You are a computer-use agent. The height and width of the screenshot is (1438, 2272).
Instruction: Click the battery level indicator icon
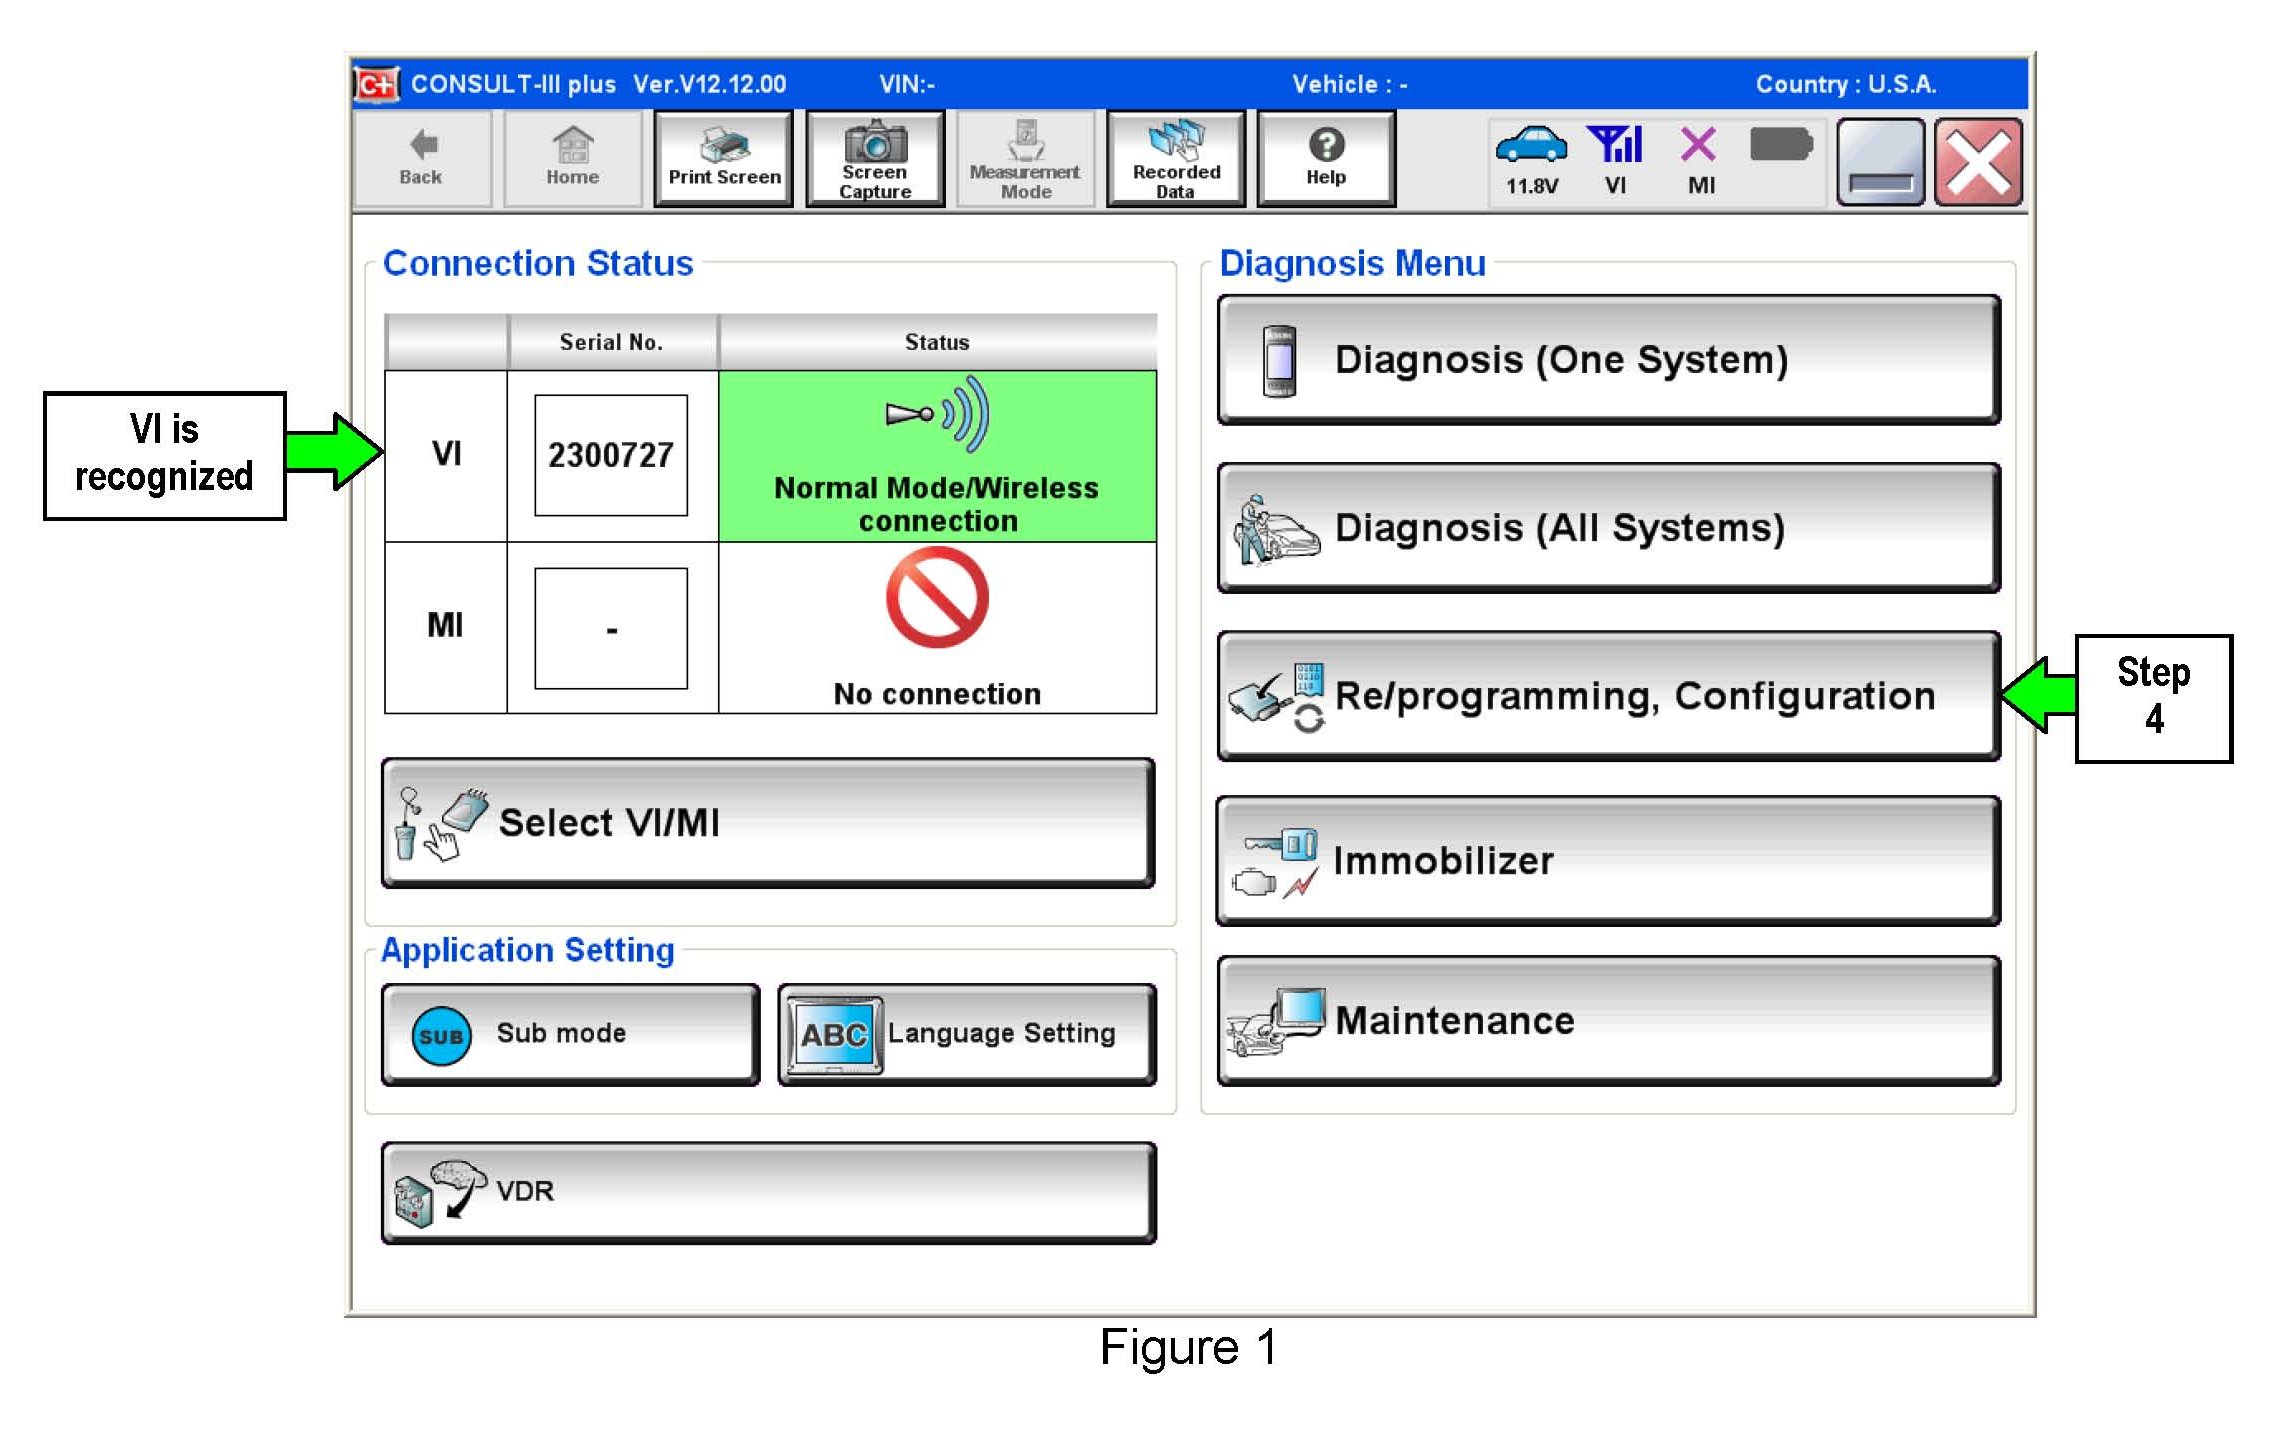(1780, 146)
